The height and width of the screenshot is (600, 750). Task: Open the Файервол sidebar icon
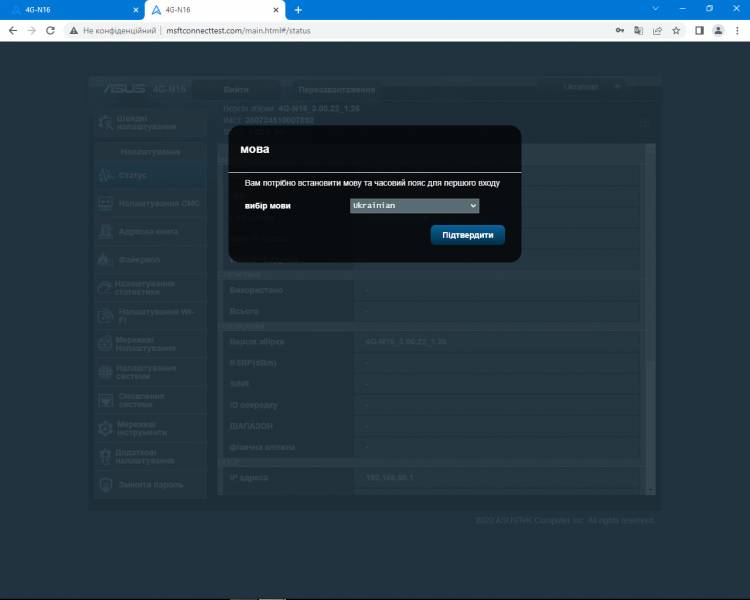click(x=105, y=259)
